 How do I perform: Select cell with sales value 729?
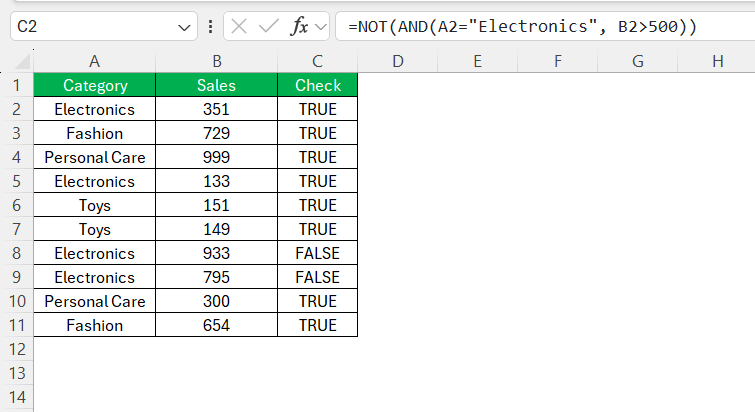217,133
